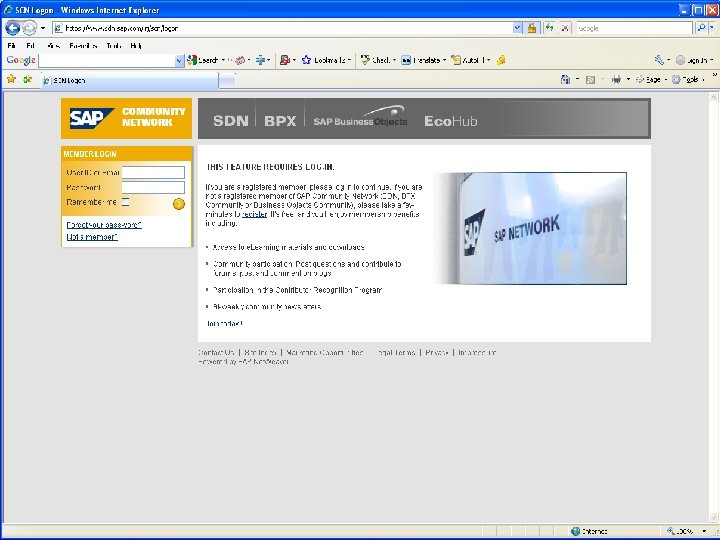Open the EcoHub section in banner
Screen dimensions: 720x540
pos(451,121)
